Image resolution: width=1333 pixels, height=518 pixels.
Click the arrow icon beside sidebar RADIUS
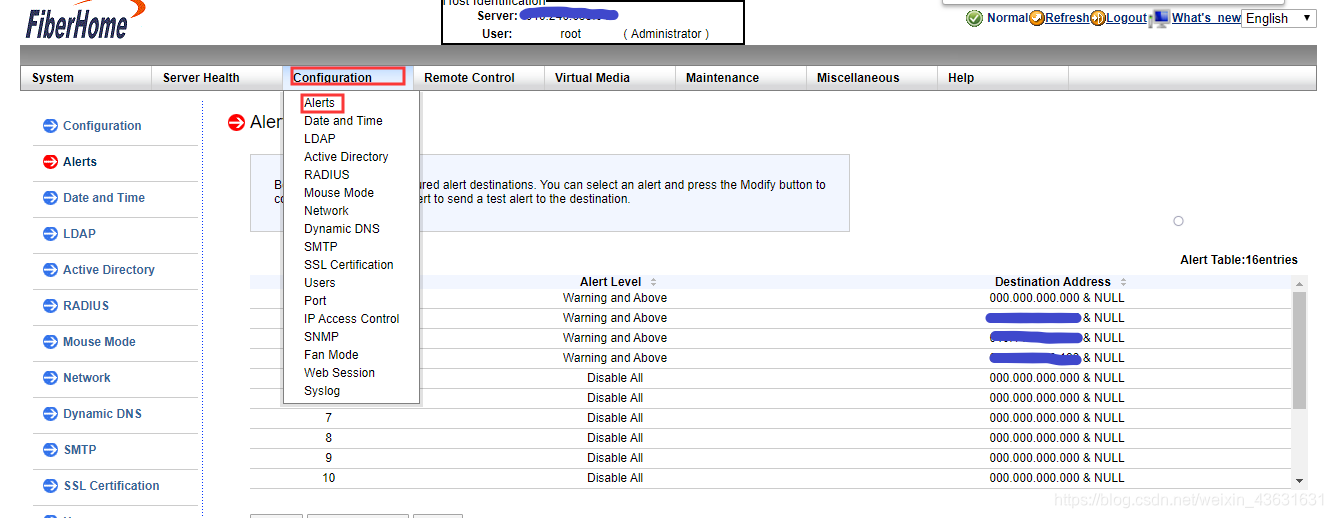pyautogui.click(x=50, y=306)
